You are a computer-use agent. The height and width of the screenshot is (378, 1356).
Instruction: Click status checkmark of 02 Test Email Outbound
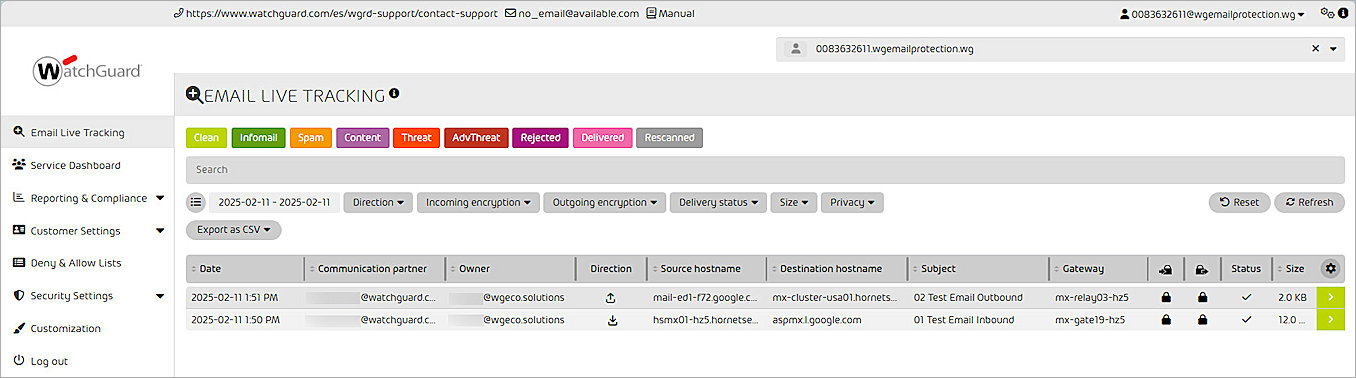tap(1246, 297)
